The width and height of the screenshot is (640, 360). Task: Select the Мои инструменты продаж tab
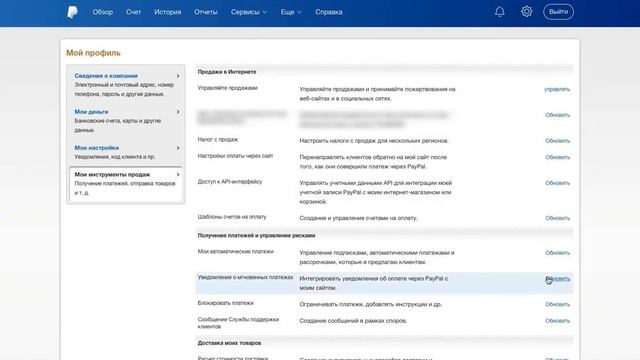pos(126,184)
